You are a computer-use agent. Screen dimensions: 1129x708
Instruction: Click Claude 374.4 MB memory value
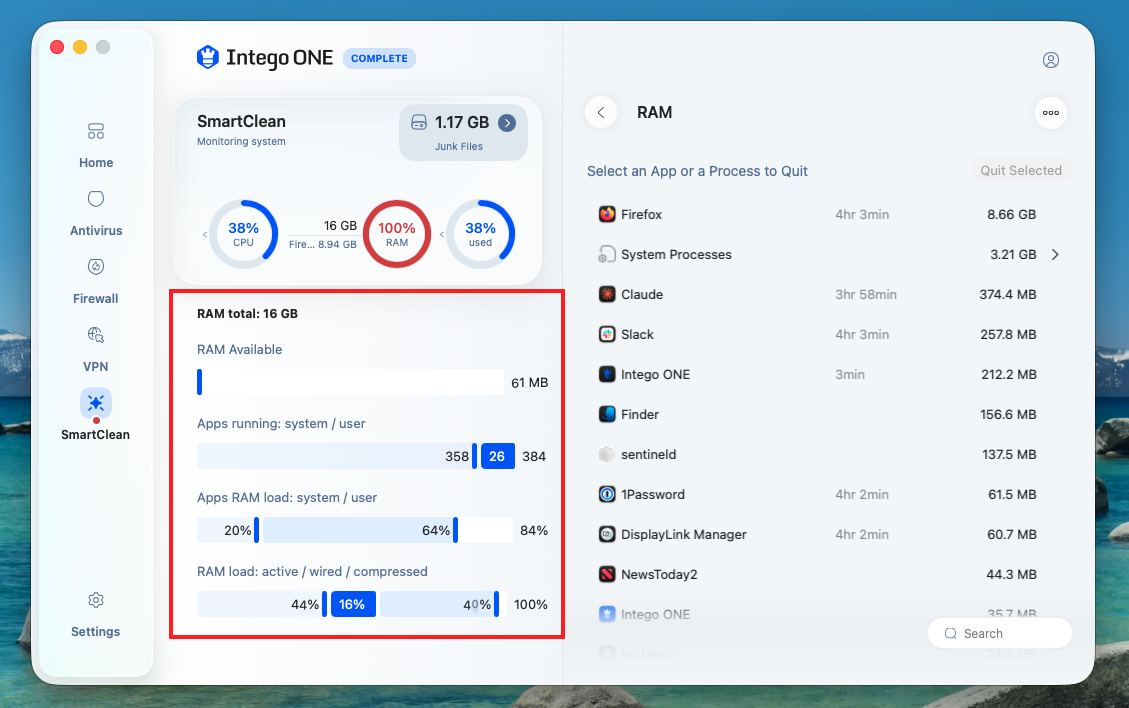click(x=1008, y=295)
